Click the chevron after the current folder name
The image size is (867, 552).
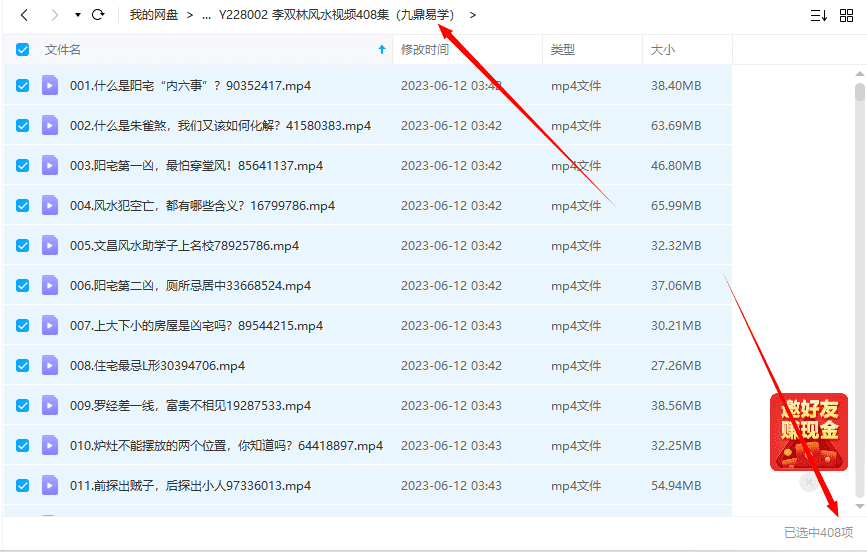click(473, 15)
